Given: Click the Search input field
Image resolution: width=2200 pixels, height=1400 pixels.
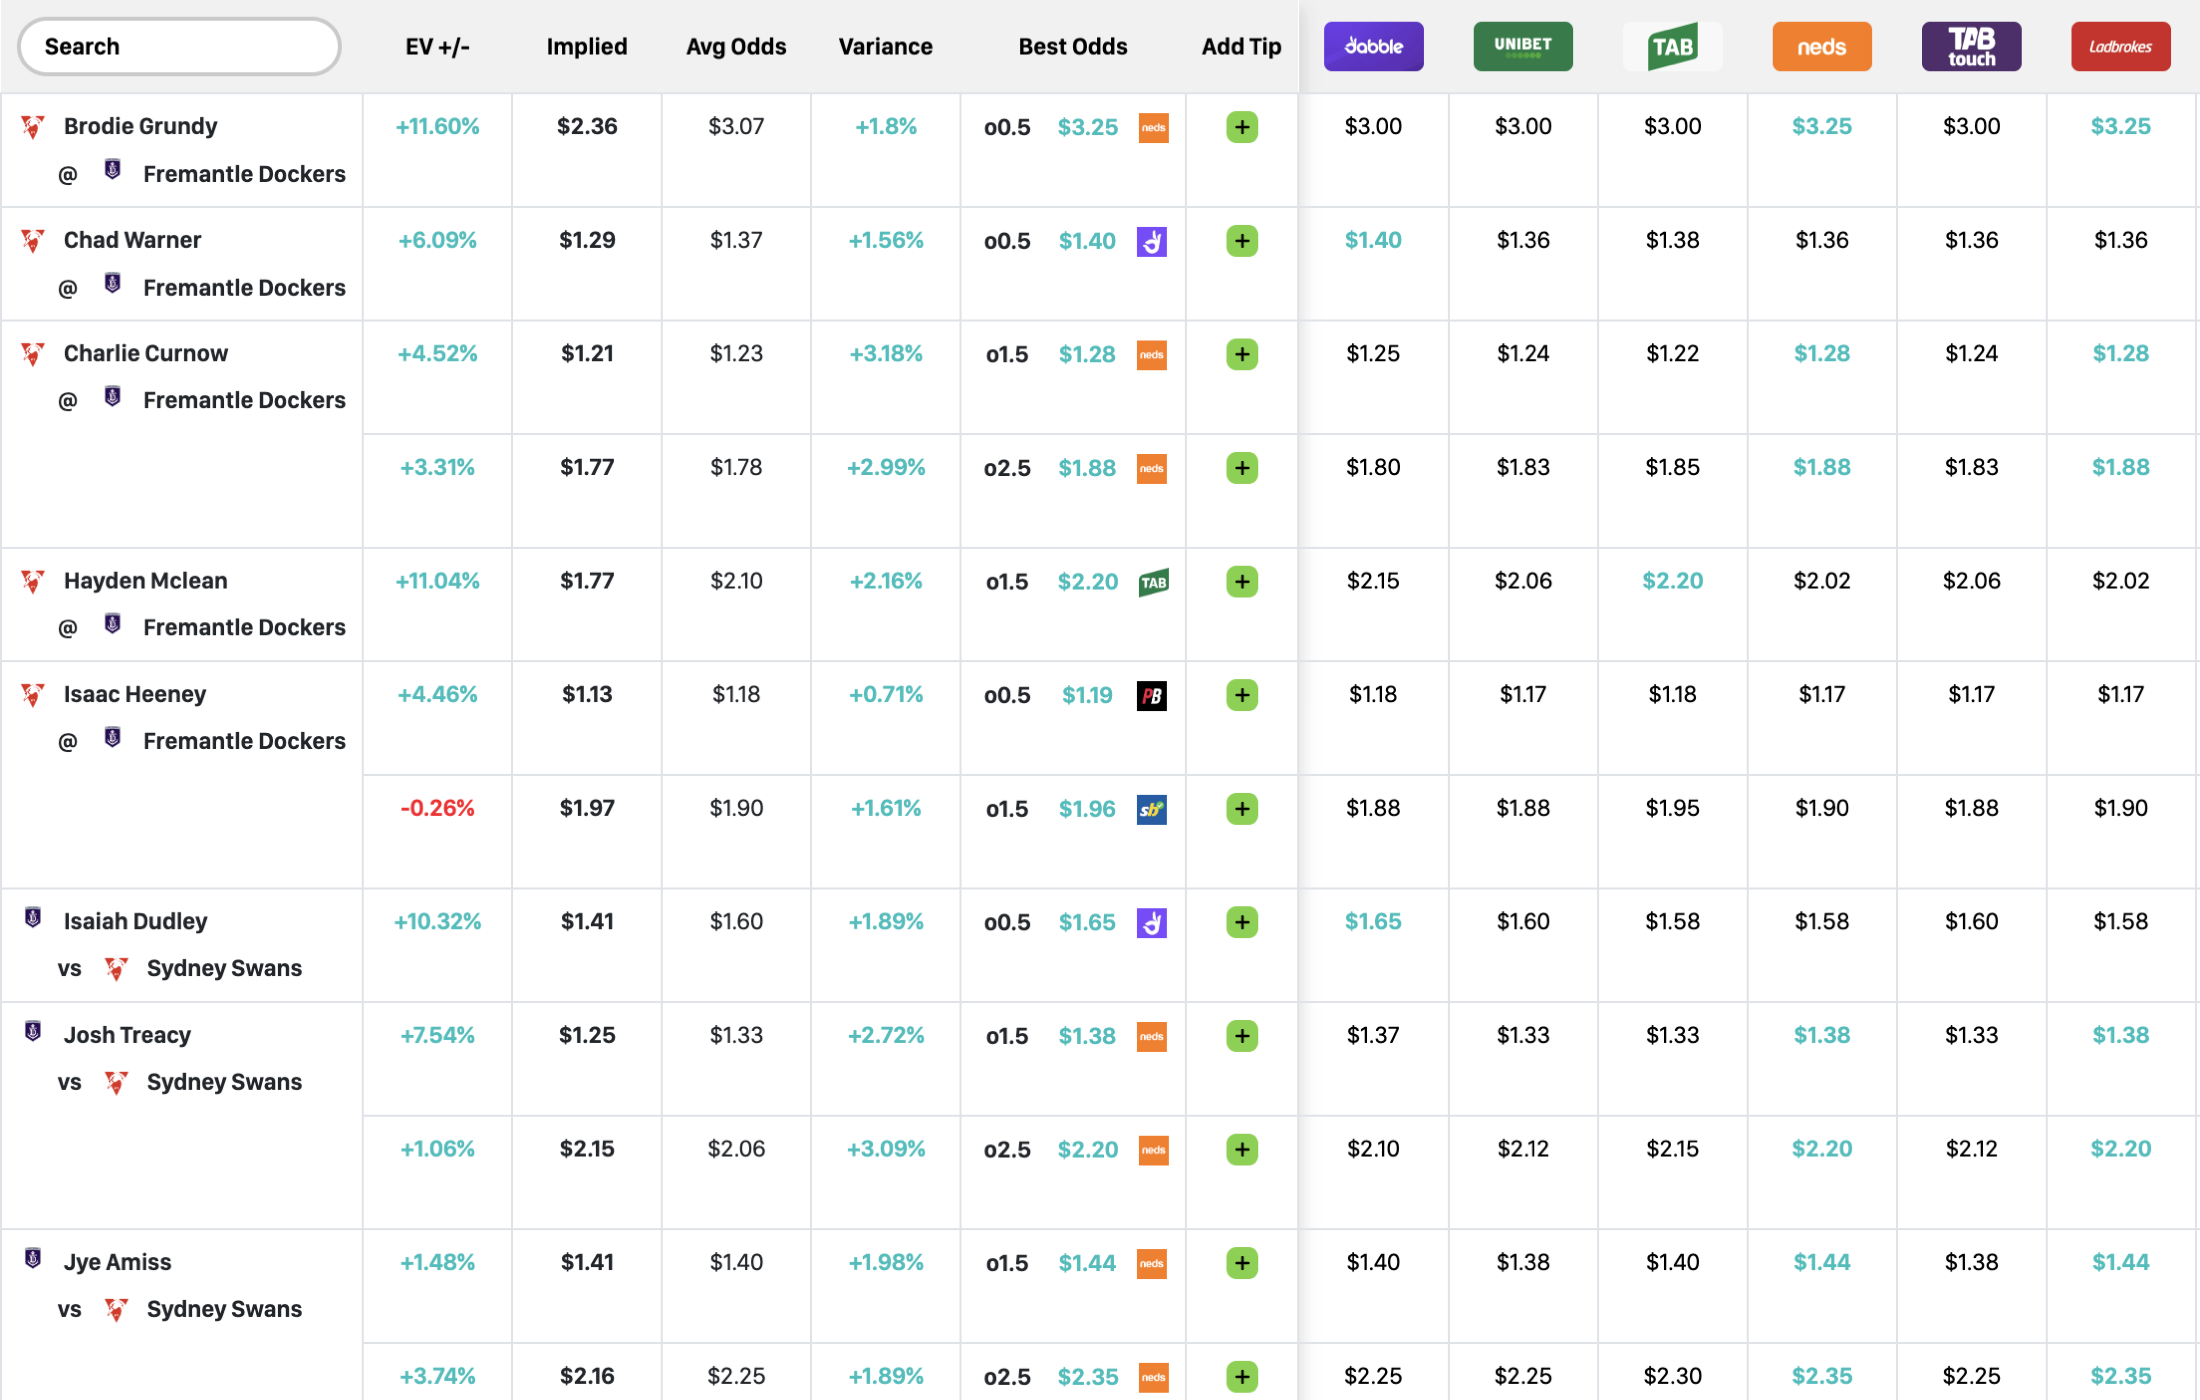Looking at the screenshot, I should tap(180, 46).
